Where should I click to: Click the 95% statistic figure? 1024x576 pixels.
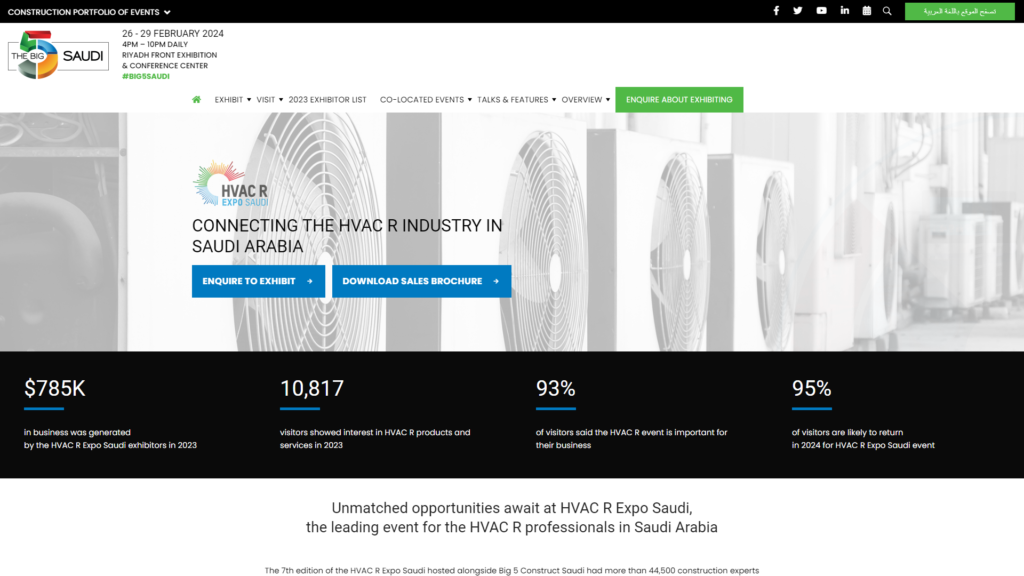coord(811,389)
